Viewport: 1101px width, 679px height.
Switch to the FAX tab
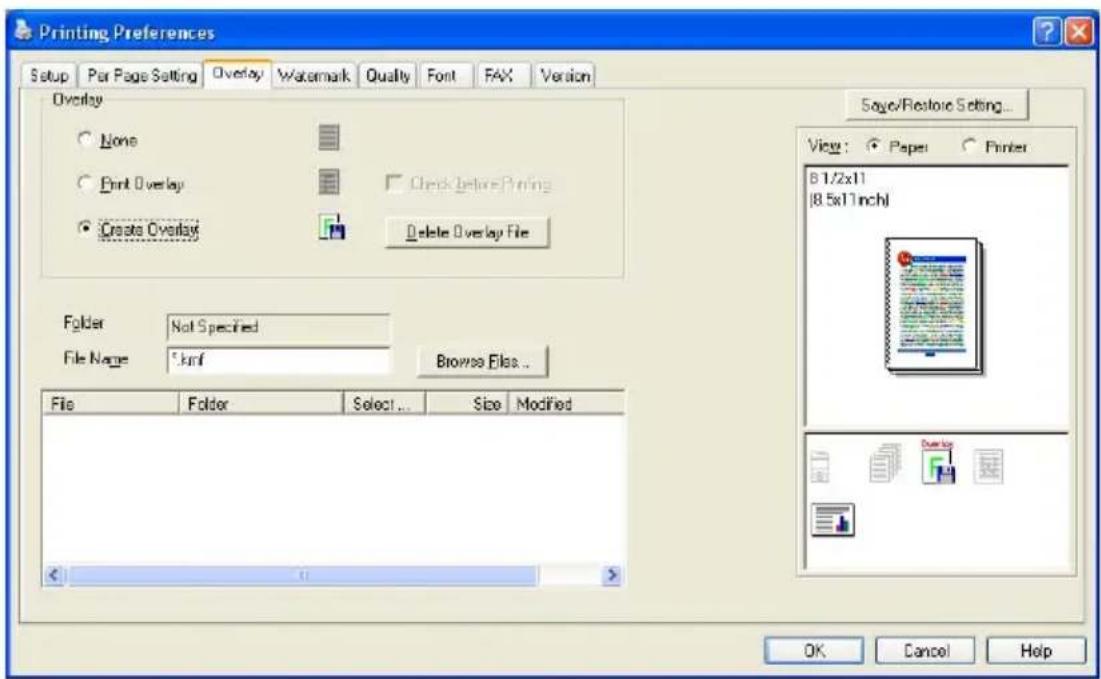[x=499, y=75]
